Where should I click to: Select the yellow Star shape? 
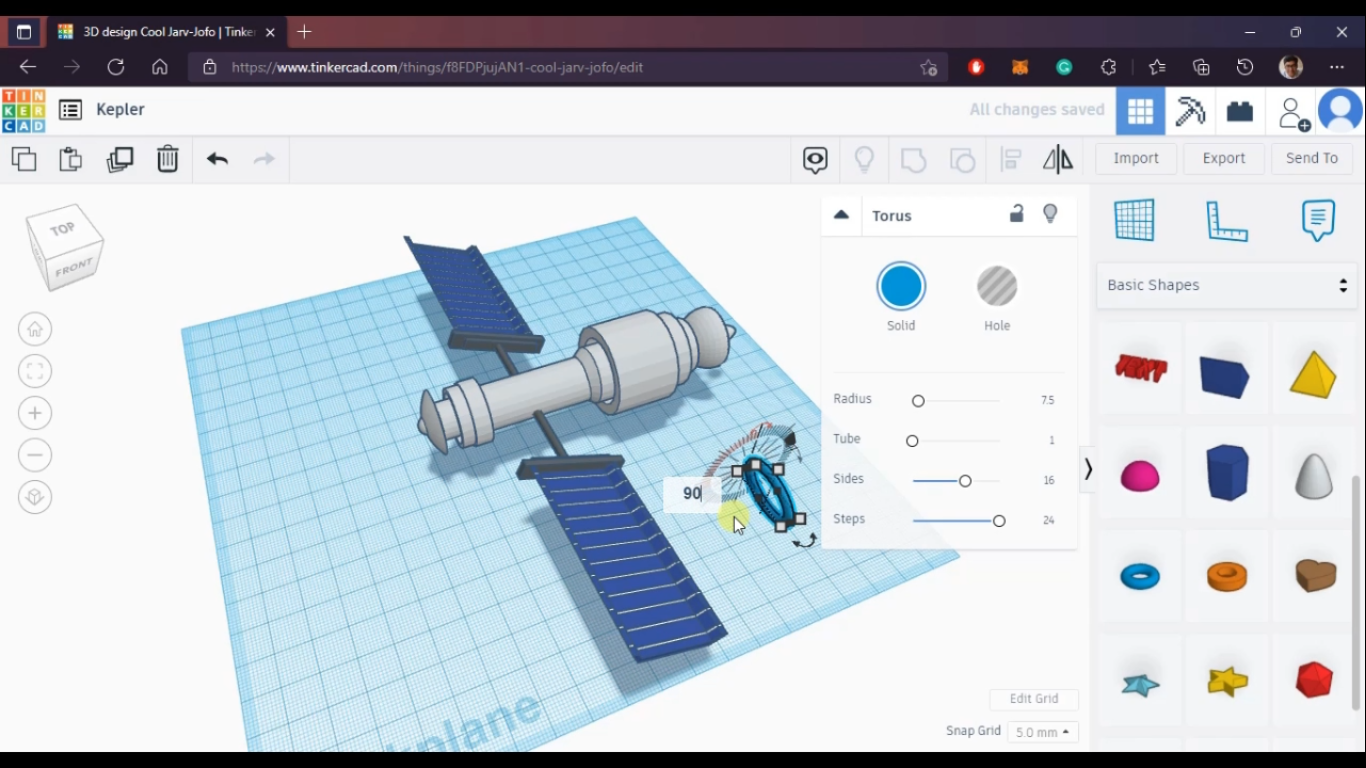pyautogui.click(x=1227, y=682)
